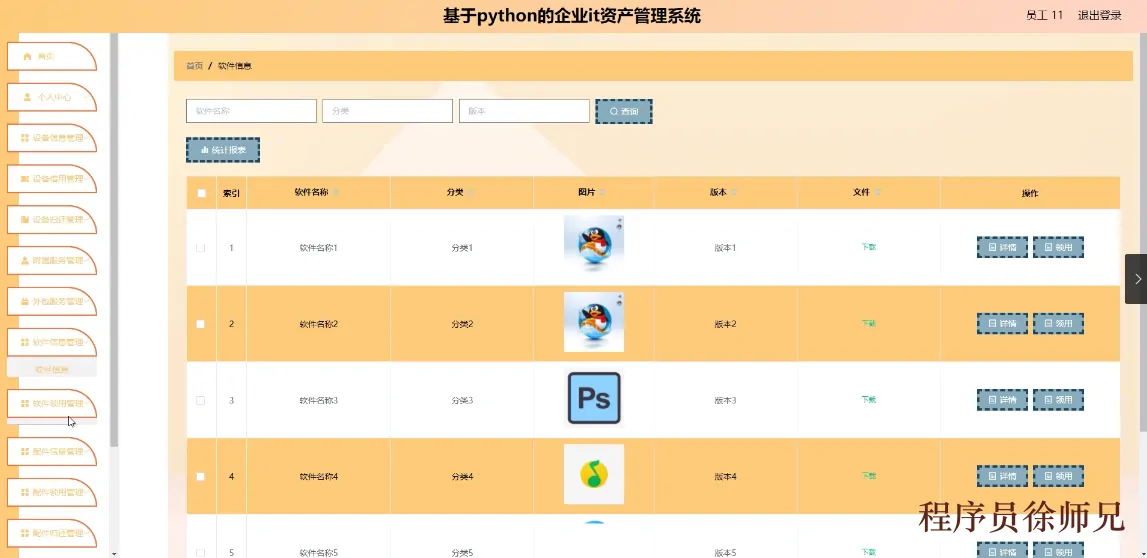
Task: Click 退出登录 to log out
Action: (1099, 15)
